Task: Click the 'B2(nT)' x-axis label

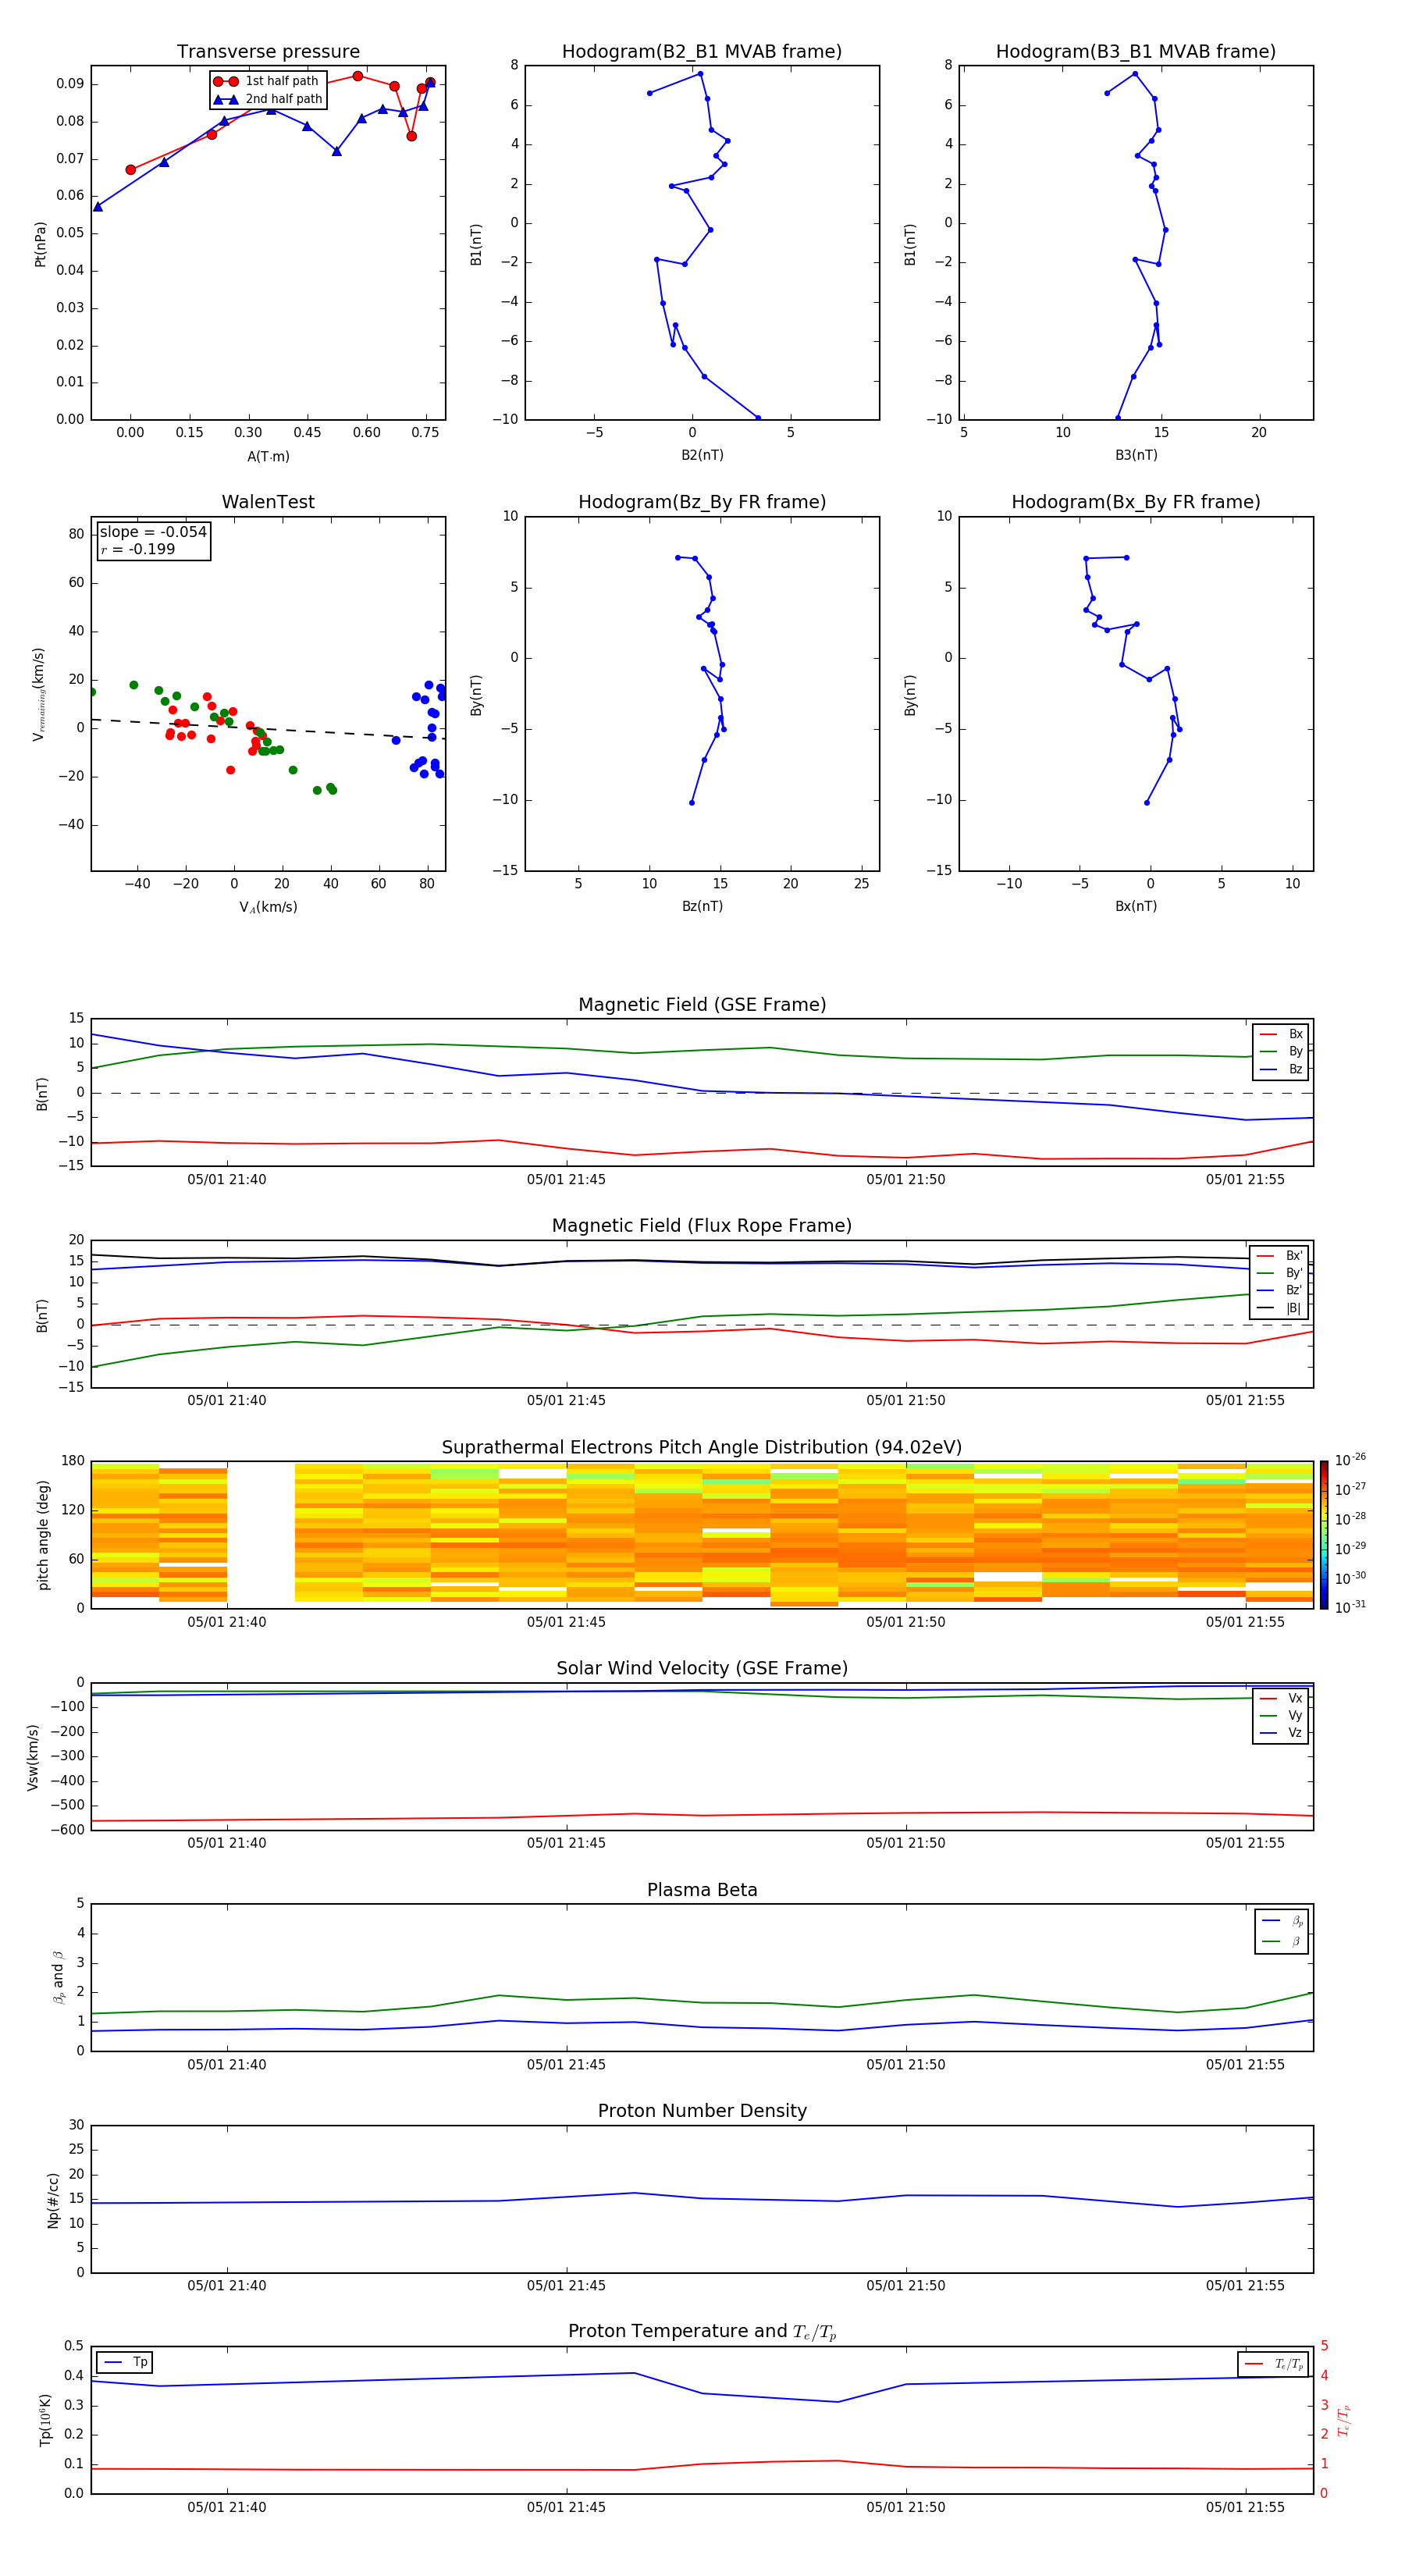Action: pyautogui.click(x=702, y=455)
